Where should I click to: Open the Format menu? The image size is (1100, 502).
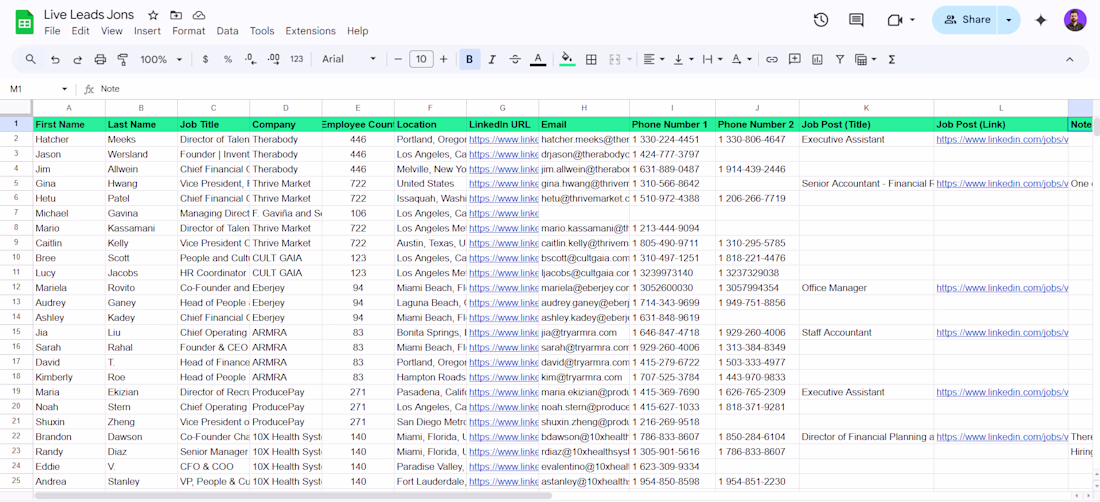(x=189, y=31)
